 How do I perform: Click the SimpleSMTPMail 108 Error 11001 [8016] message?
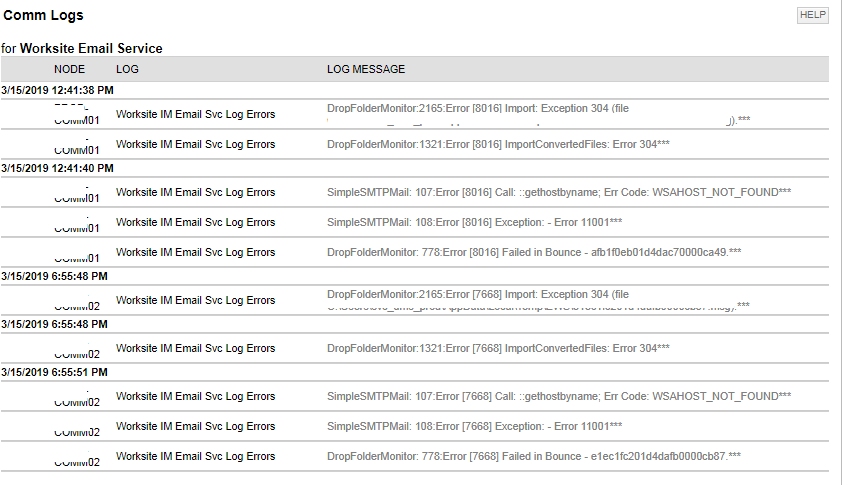(475, 222)
